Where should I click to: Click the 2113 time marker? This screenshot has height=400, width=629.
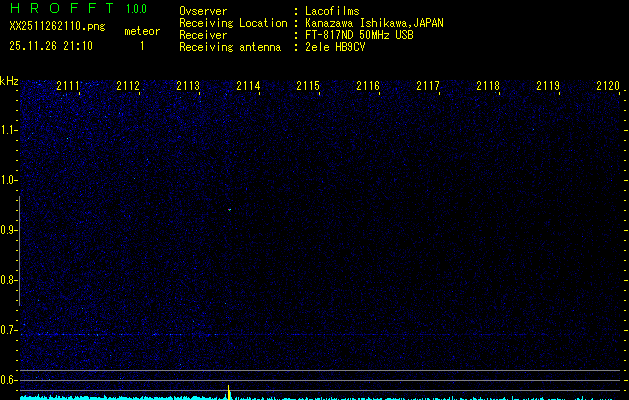[188, 87]
